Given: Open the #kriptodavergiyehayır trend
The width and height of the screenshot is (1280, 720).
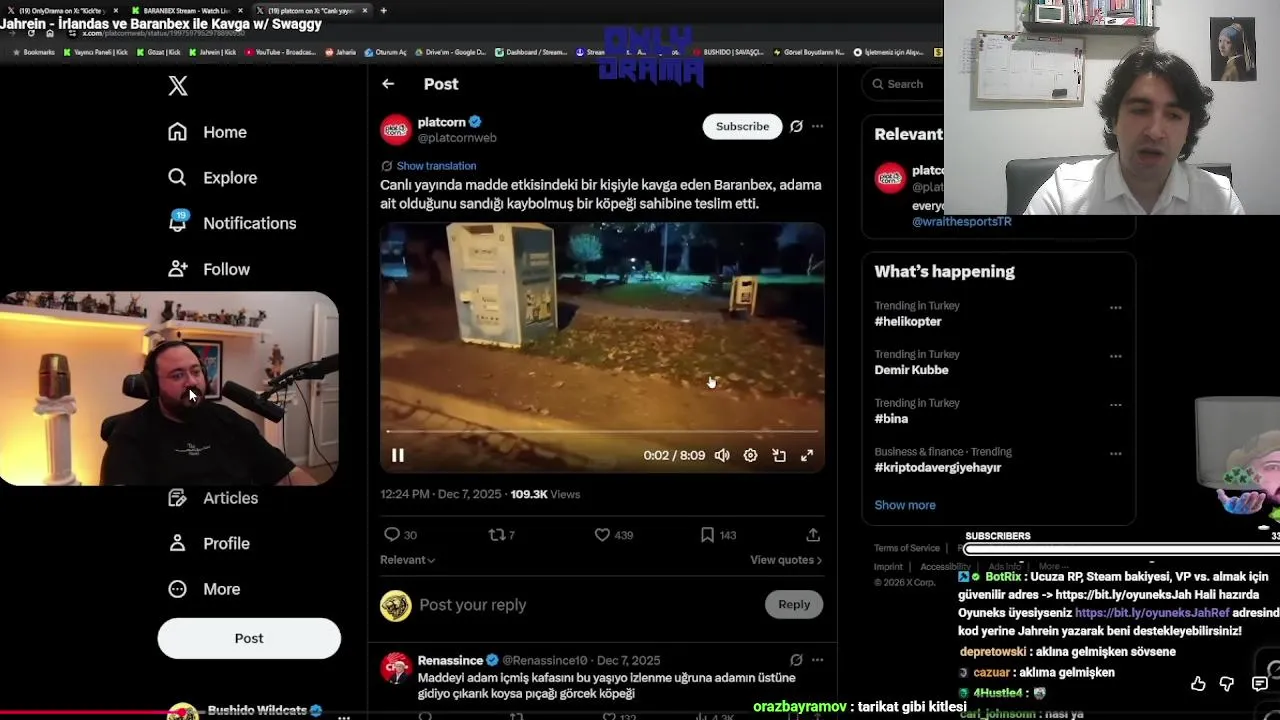Looking at the screenshot, I should coord(937,467).
